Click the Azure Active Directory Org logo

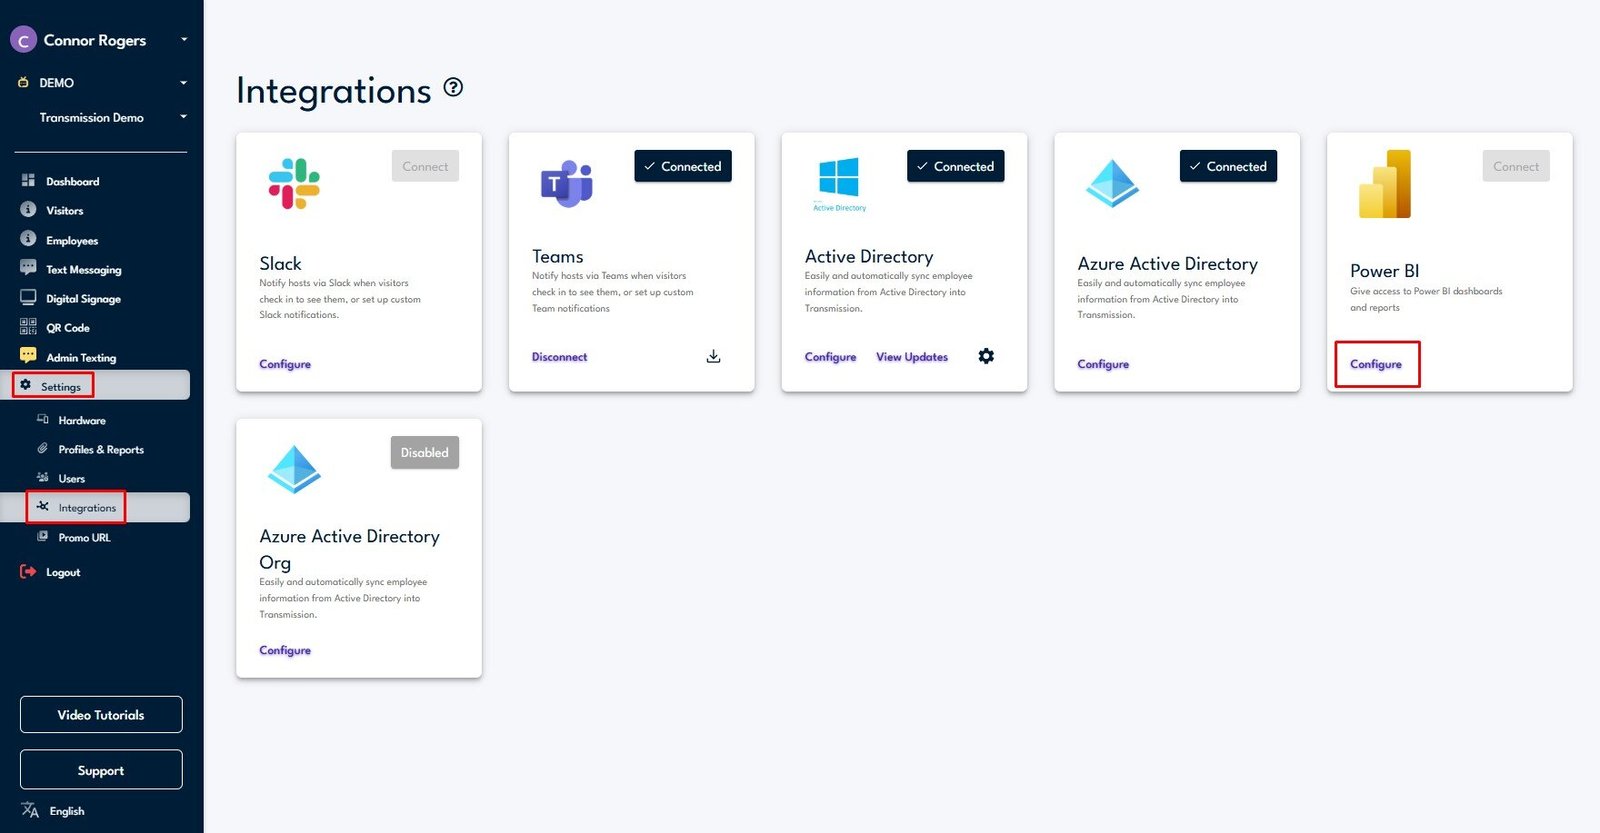click(294, 469)
